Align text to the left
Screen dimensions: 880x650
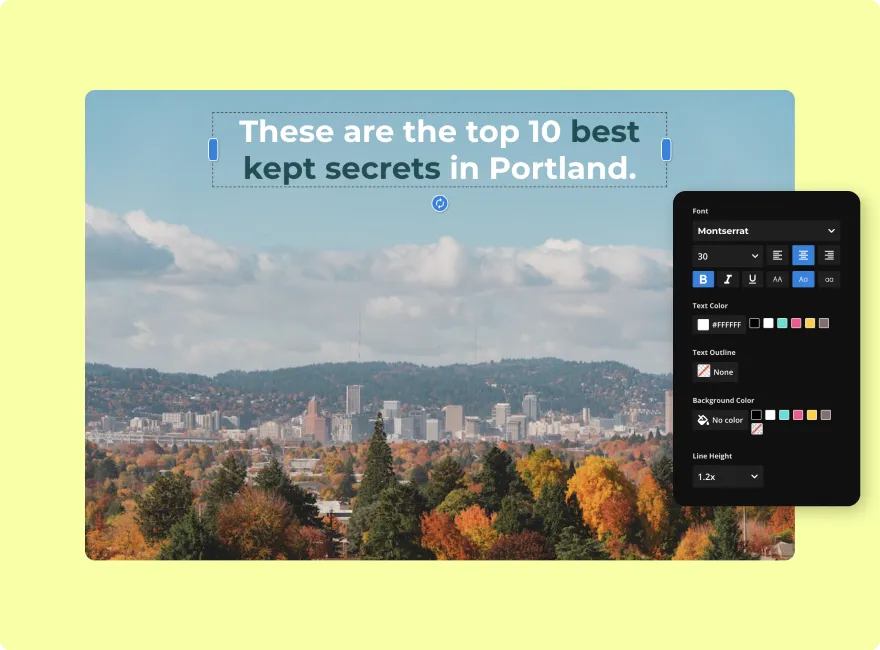777,256
